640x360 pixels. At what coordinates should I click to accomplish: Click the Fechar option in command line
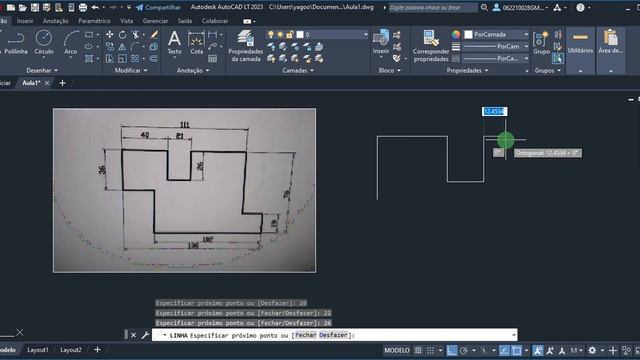point(305,335)
